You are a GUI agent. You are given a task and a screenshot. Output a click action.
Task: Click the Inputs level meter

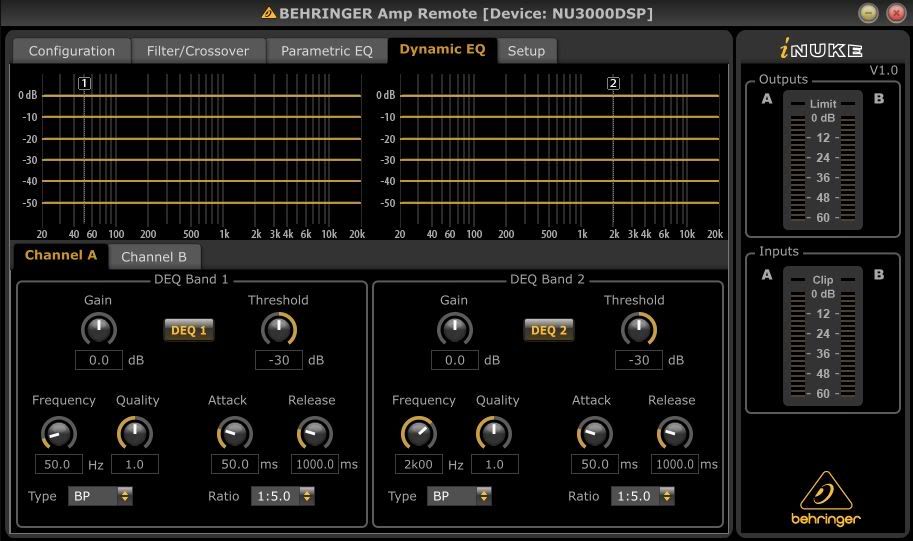823,336
